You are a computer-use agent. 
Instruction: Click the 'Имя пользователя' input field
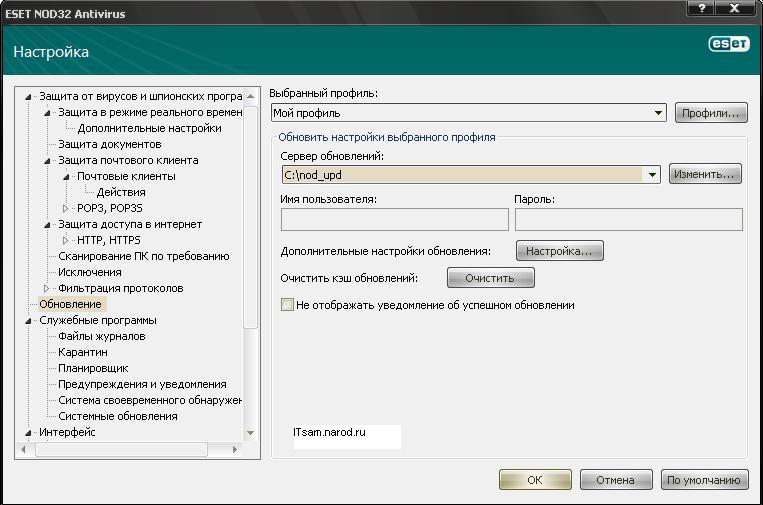tap(395, 220)
